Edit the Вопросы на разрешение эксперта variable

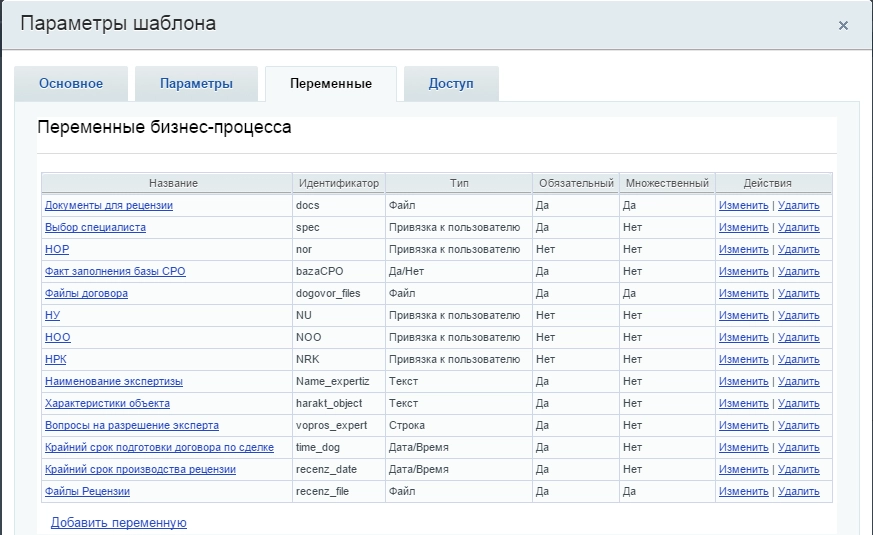coord(743,426)
